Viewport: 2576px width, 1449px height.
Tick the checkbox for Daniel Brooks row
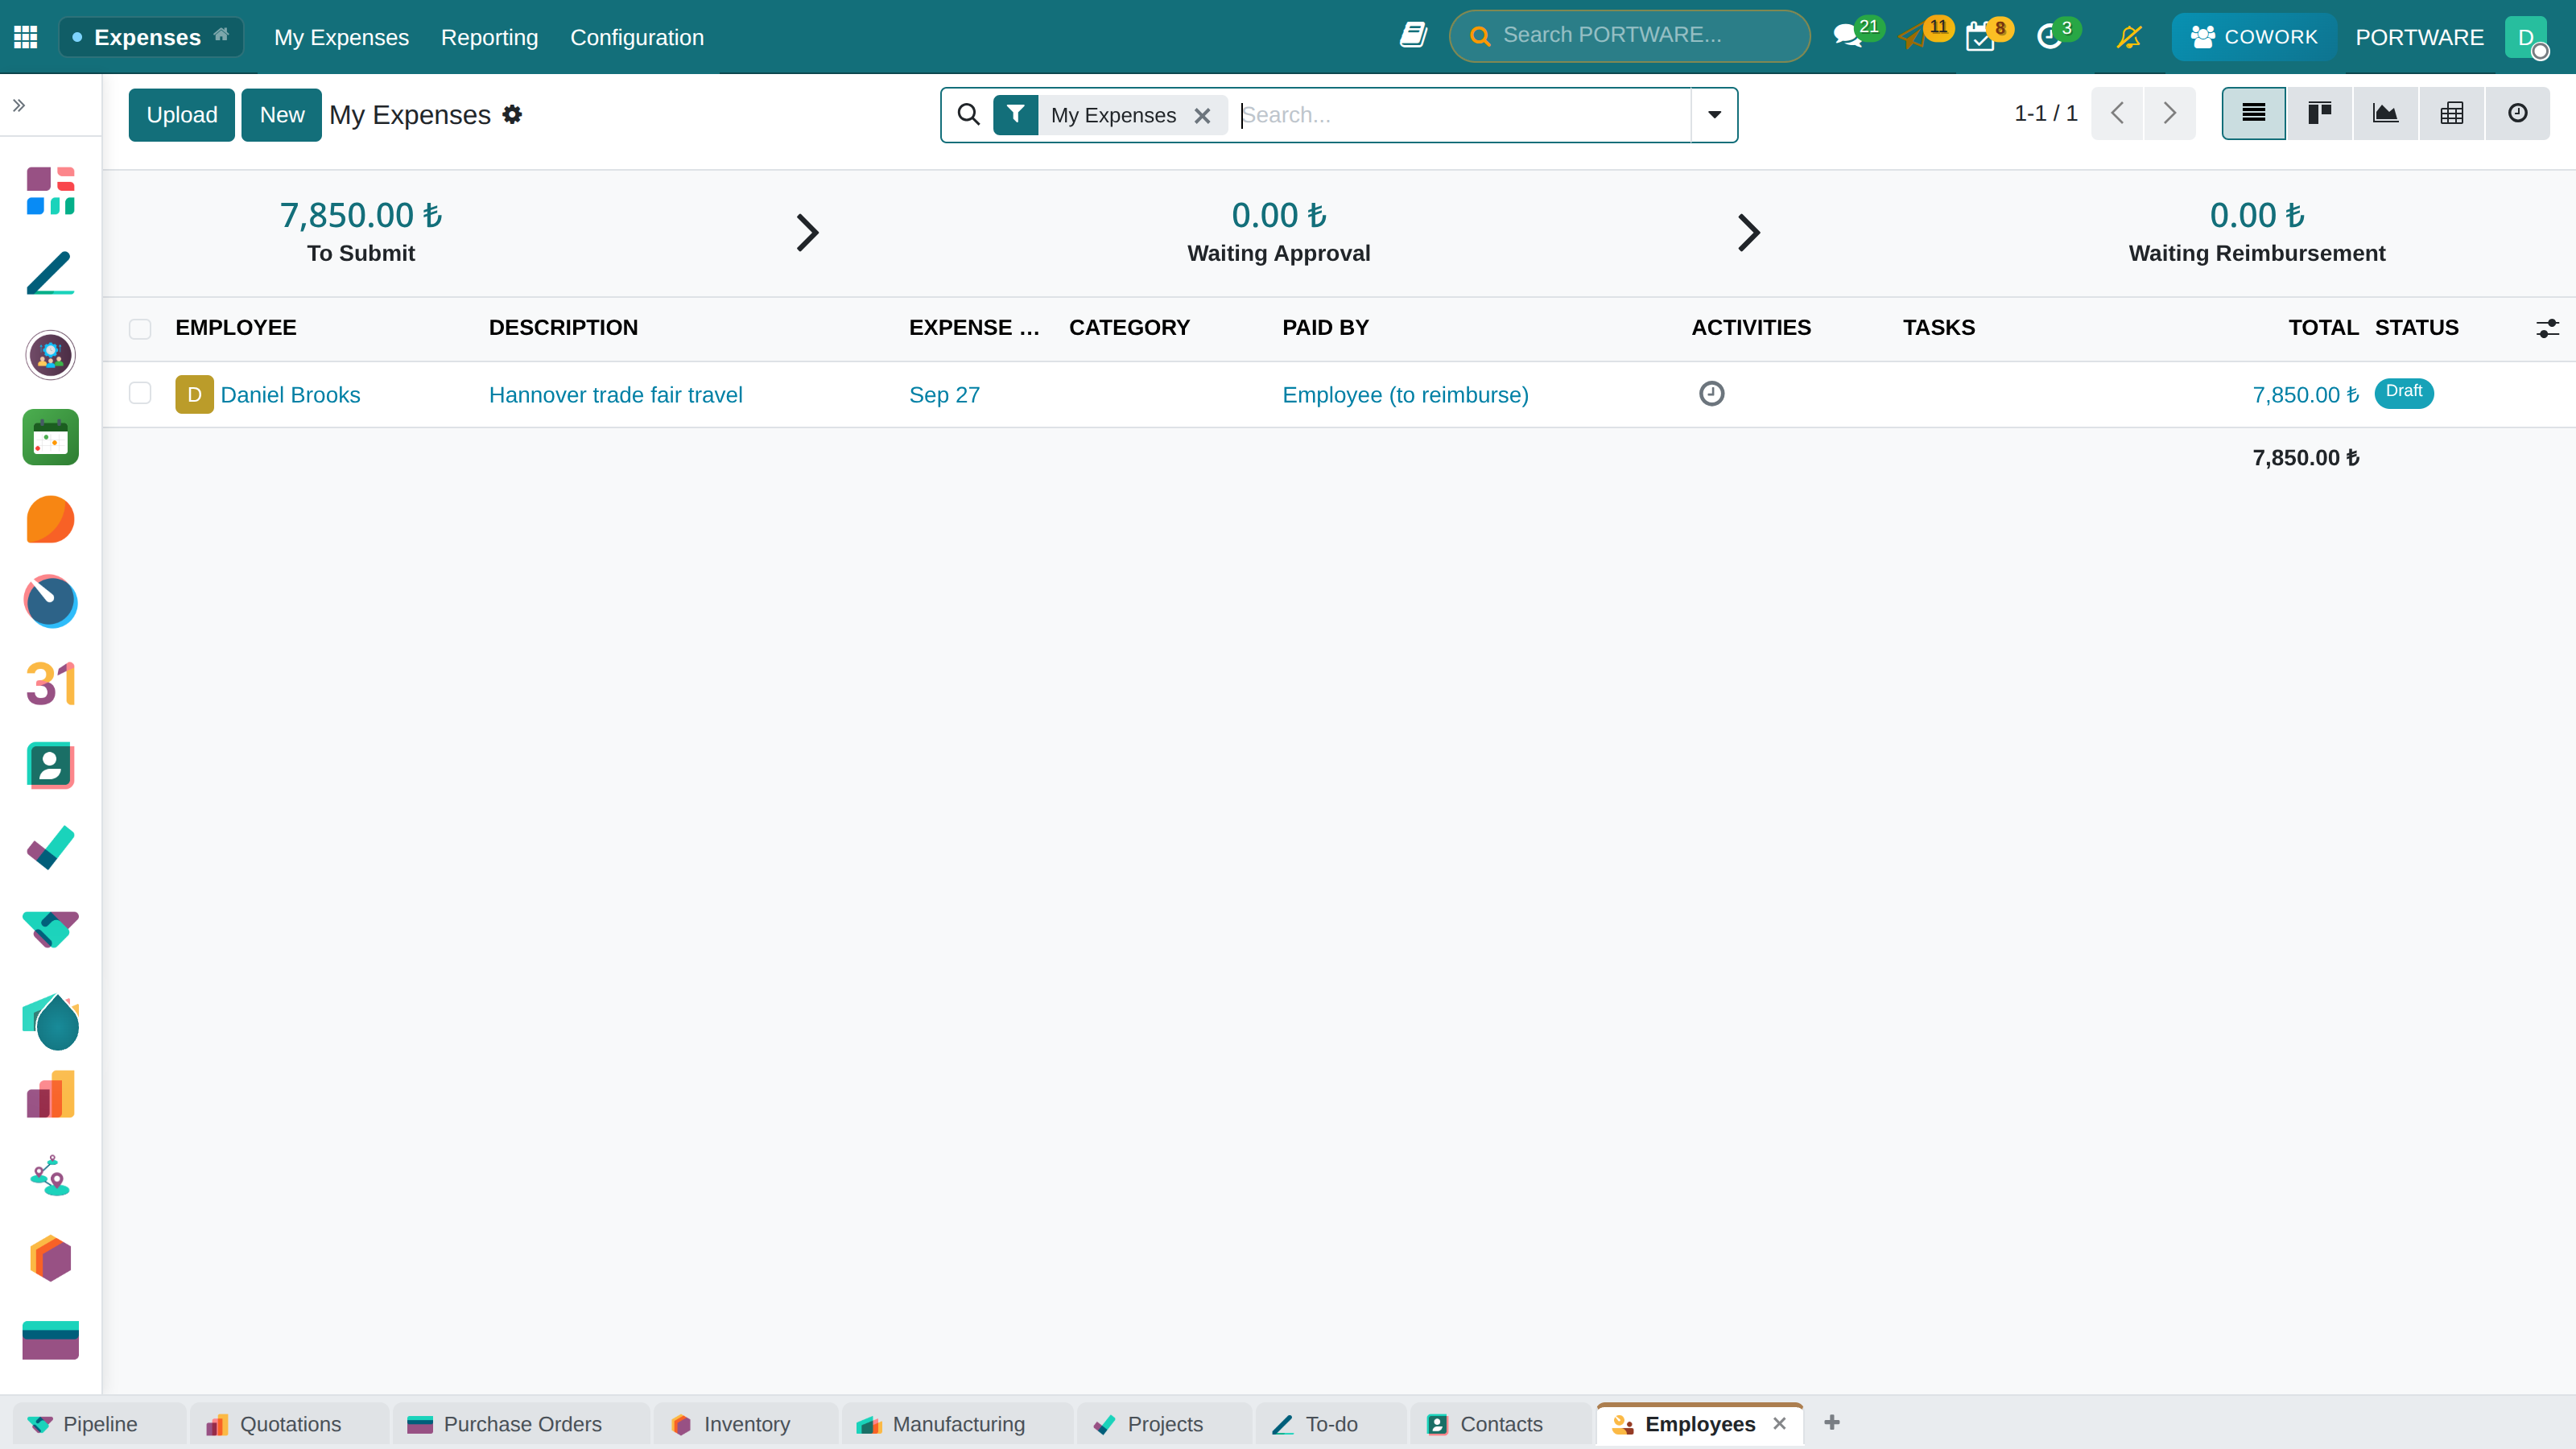click(140, 393)
